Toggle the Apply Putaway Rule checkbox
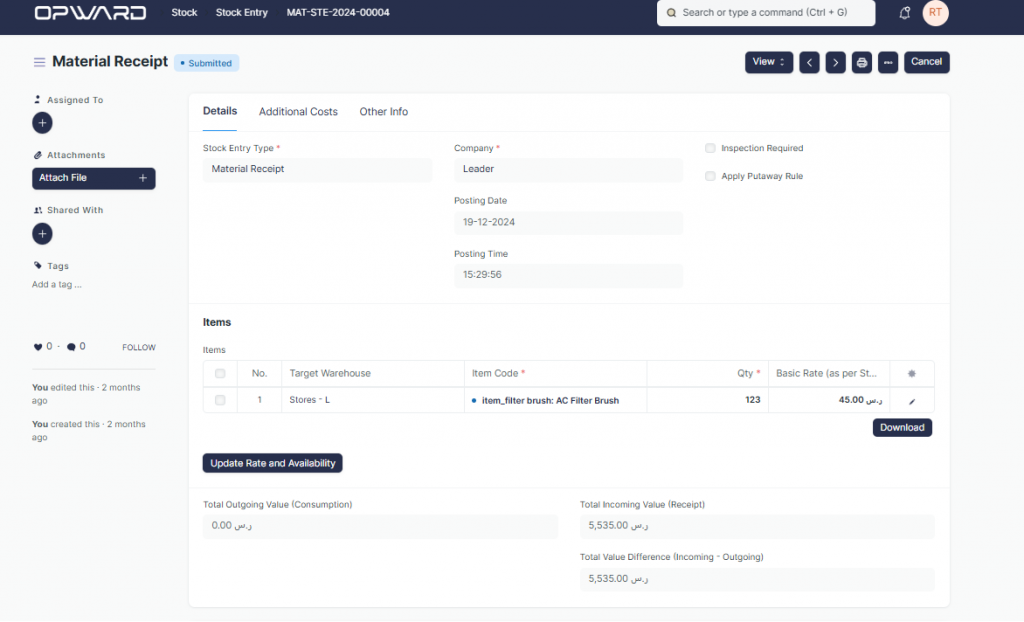 click(x=710, y=176)
